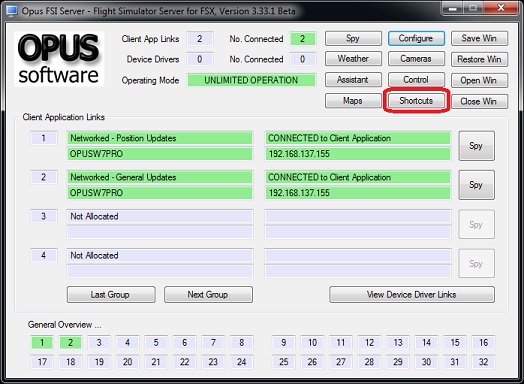
Task: Click link number 3 index box
Action: click(x=44, y=216)
